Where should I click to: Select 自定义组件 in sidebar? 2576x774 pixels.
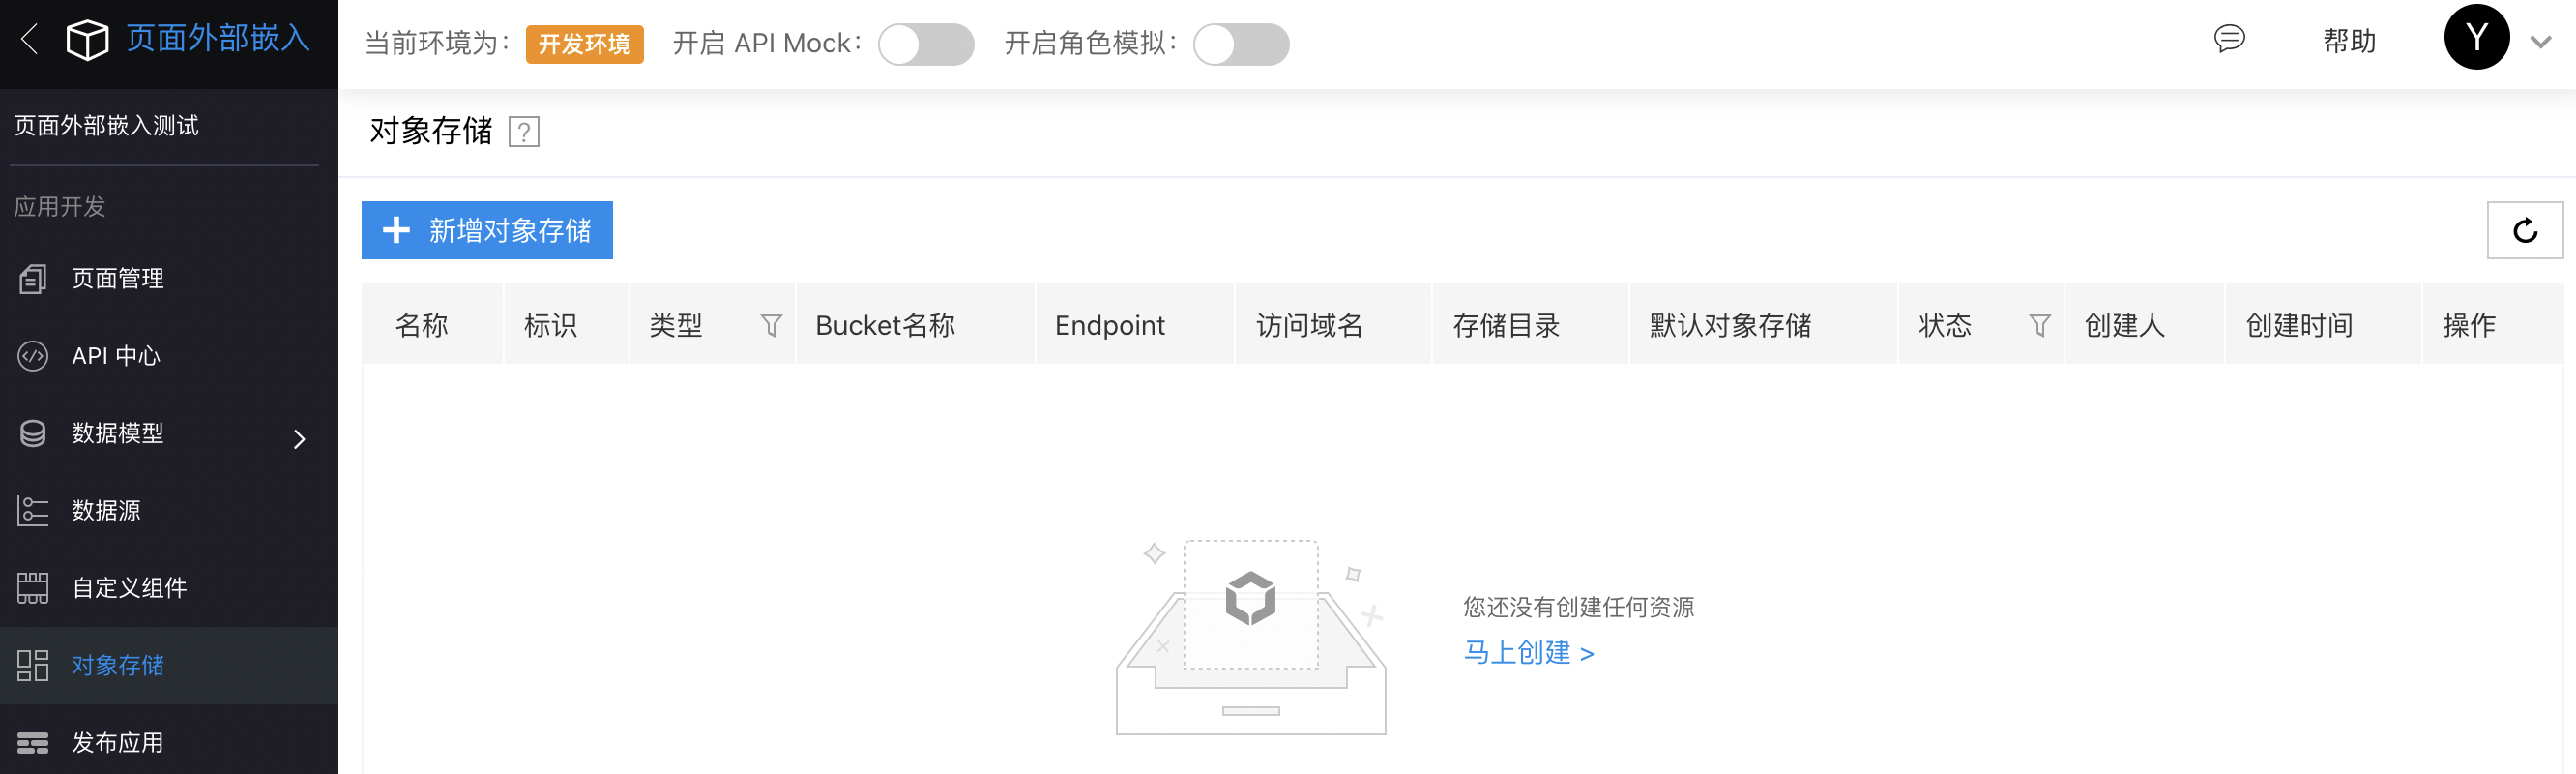pos(169,588)
